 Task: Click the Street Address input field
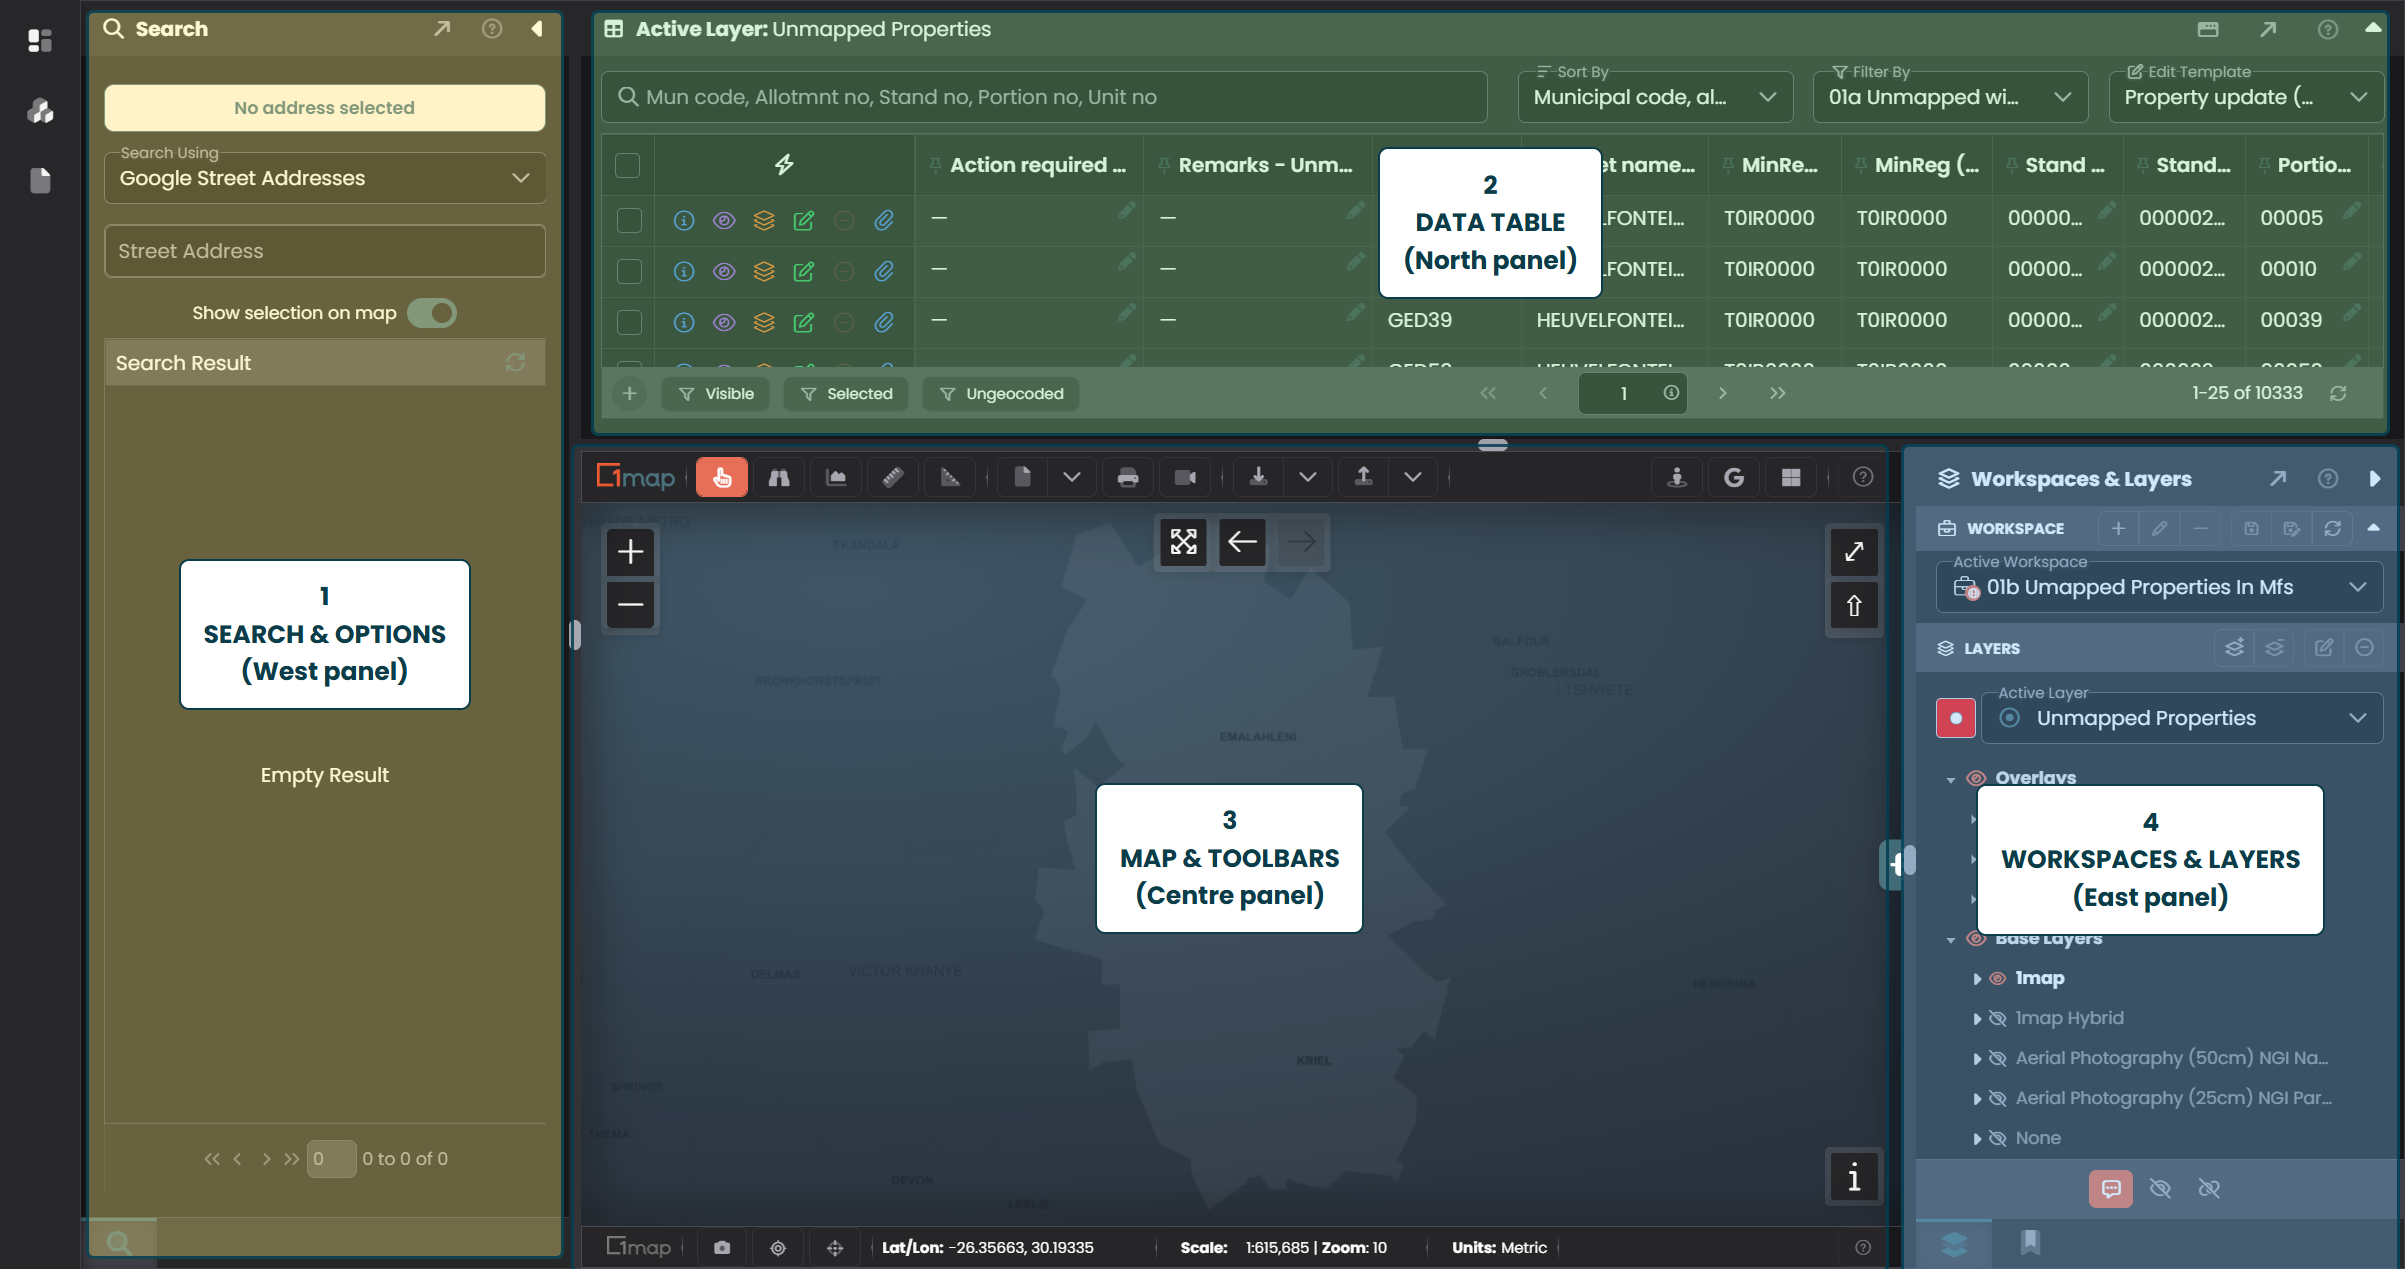coord(325,251)
